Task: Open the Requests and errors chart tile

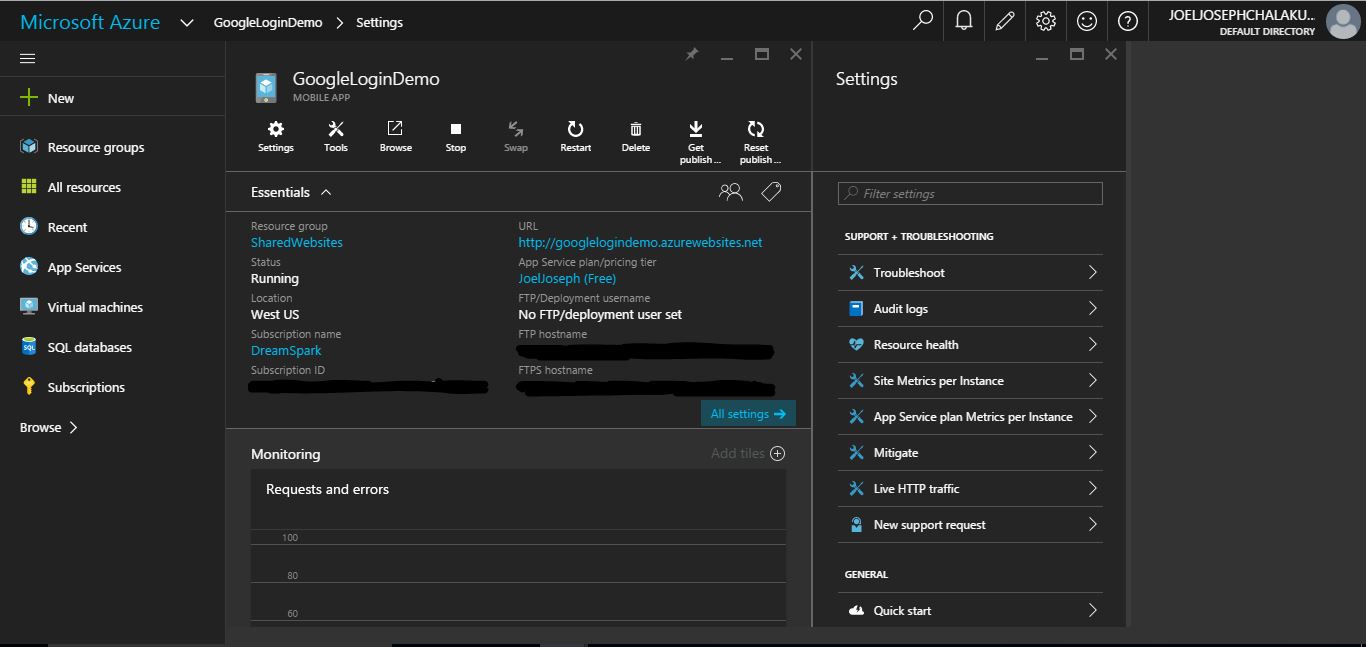Action: click(518, 548)
